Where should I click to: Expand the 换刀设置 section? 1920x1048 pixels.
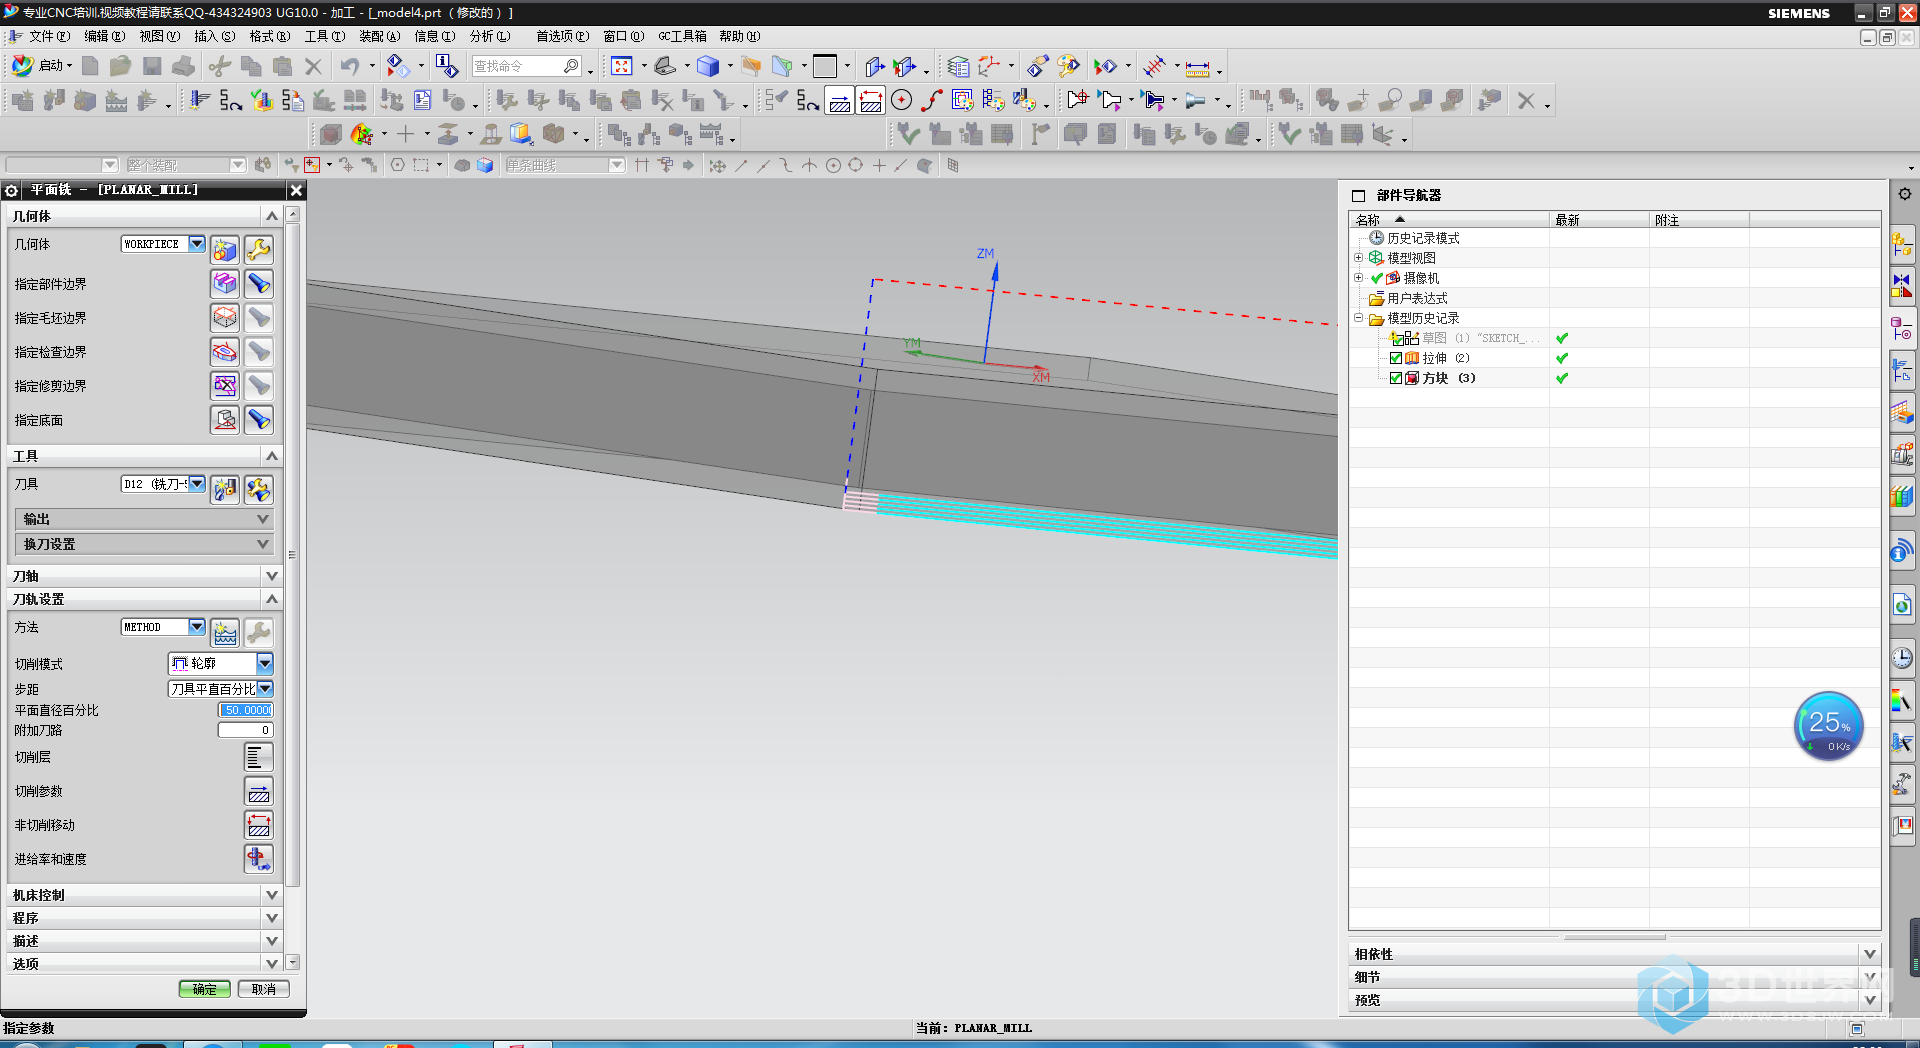coord(145,544)
